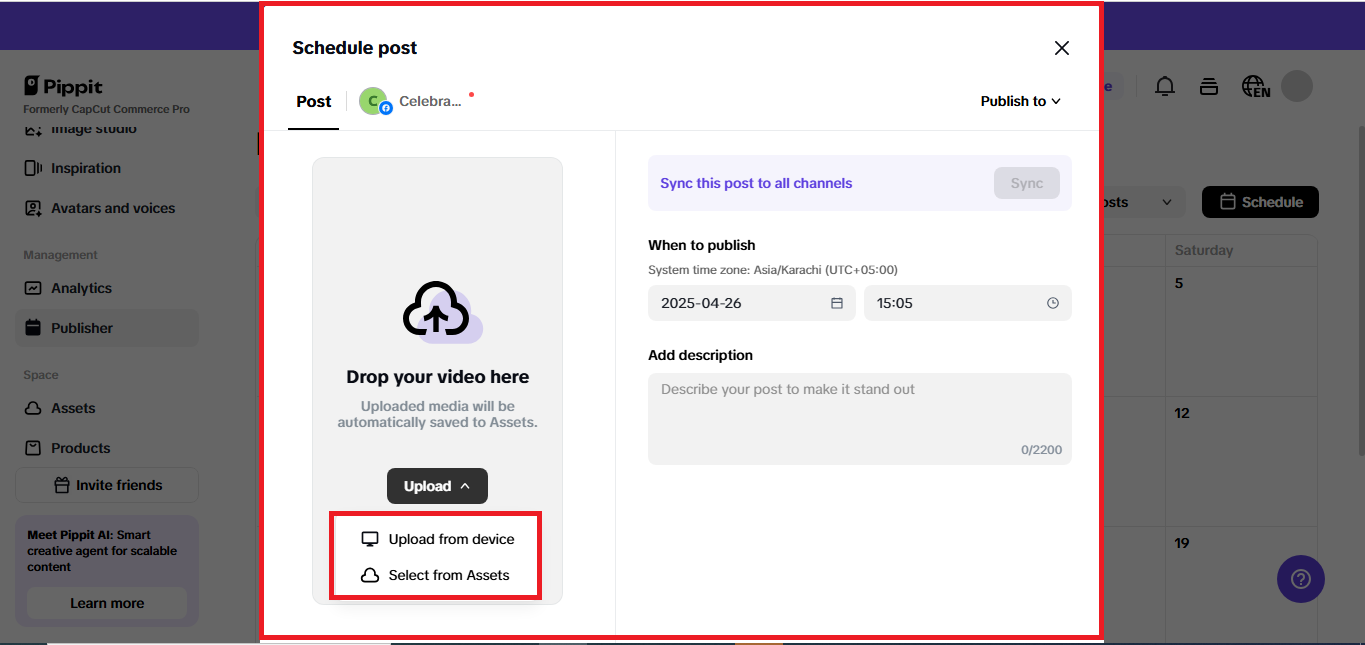
Task: Click Invite friends button
Action: pyautogui.click(x=107, y=485)
